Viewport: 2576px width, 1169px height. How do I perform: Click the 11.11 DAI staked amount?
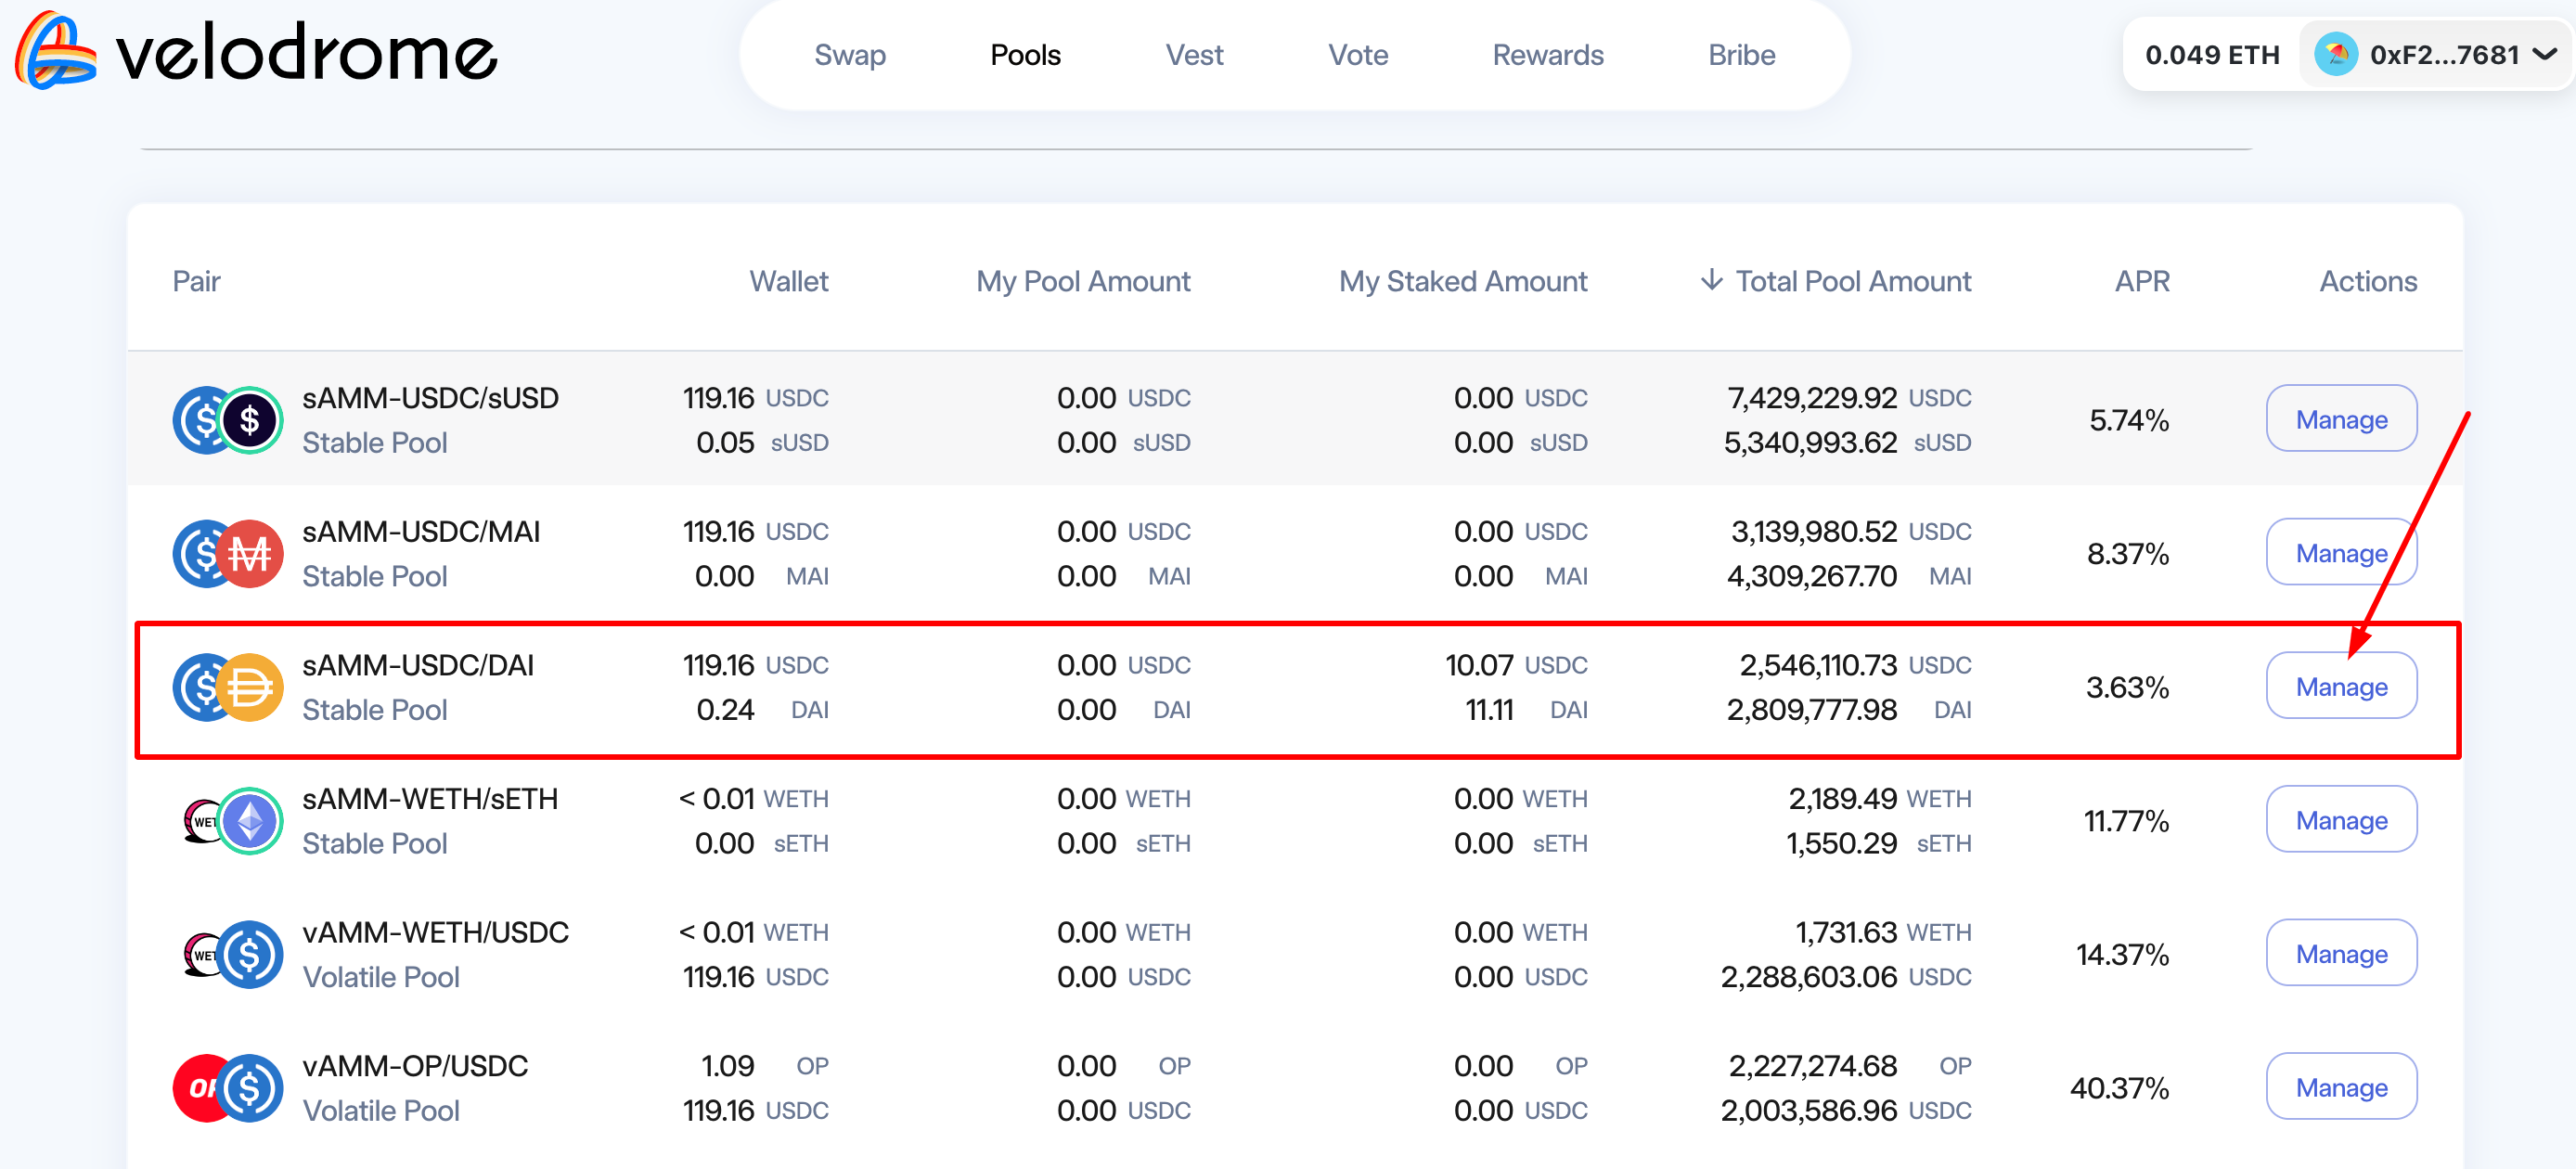click(x=1526, y=710)
